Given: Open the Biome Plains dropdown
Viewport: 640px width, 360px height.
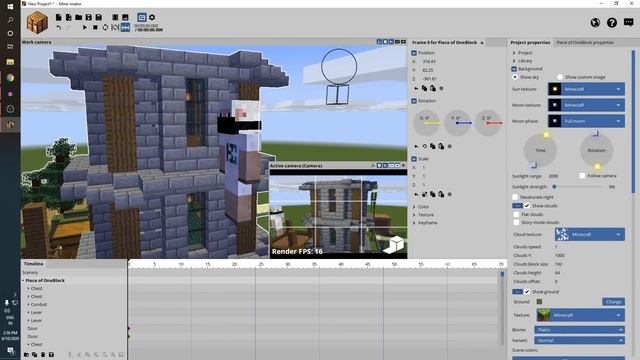Looking at the screenshot, I should (x=580, y=329).
